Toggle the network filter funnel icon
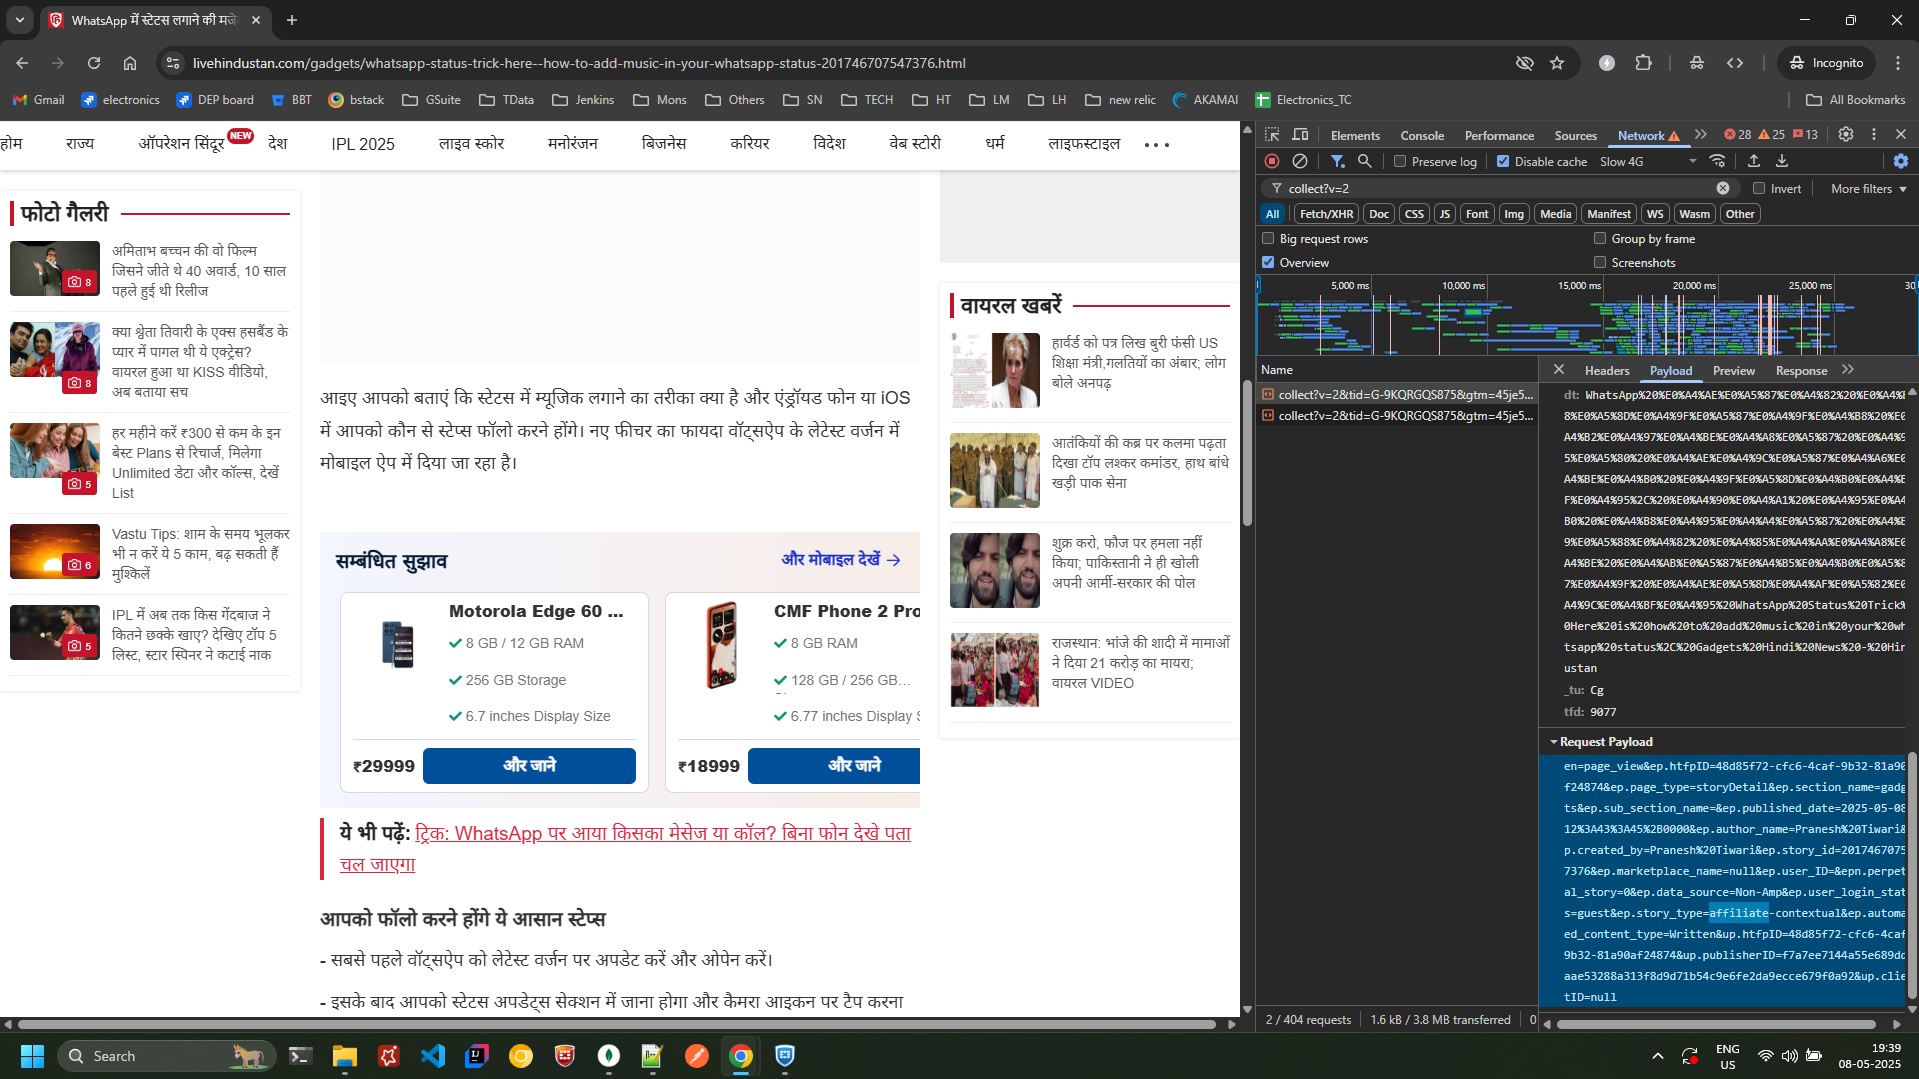The height and width of the screenshot is (1079, 1919). [1337, 161]
